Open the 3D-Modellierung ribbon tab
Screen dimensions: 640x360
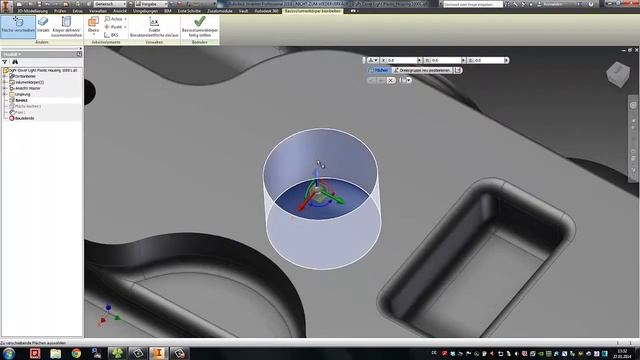point(32,11)
